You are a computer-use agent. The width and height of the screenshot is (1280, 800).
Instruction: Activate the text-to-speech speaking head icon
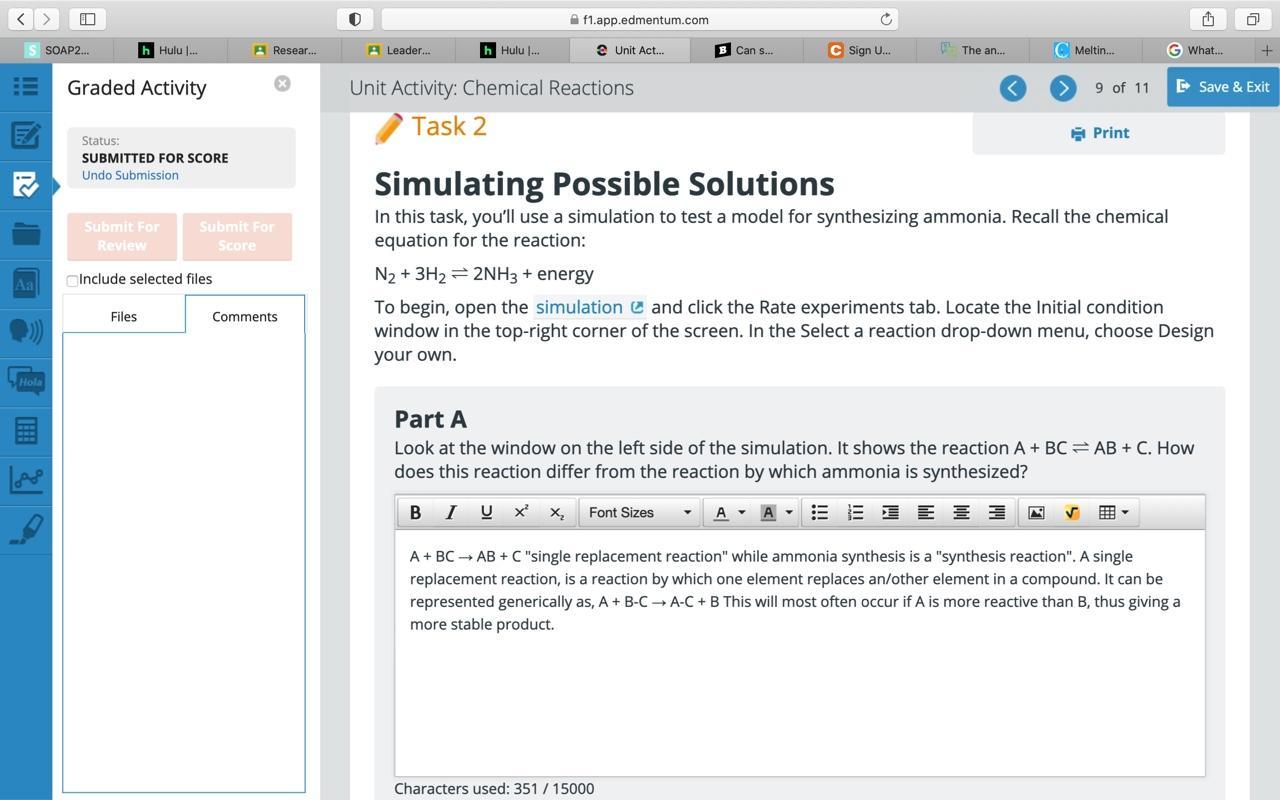click(x=26, y=331)
